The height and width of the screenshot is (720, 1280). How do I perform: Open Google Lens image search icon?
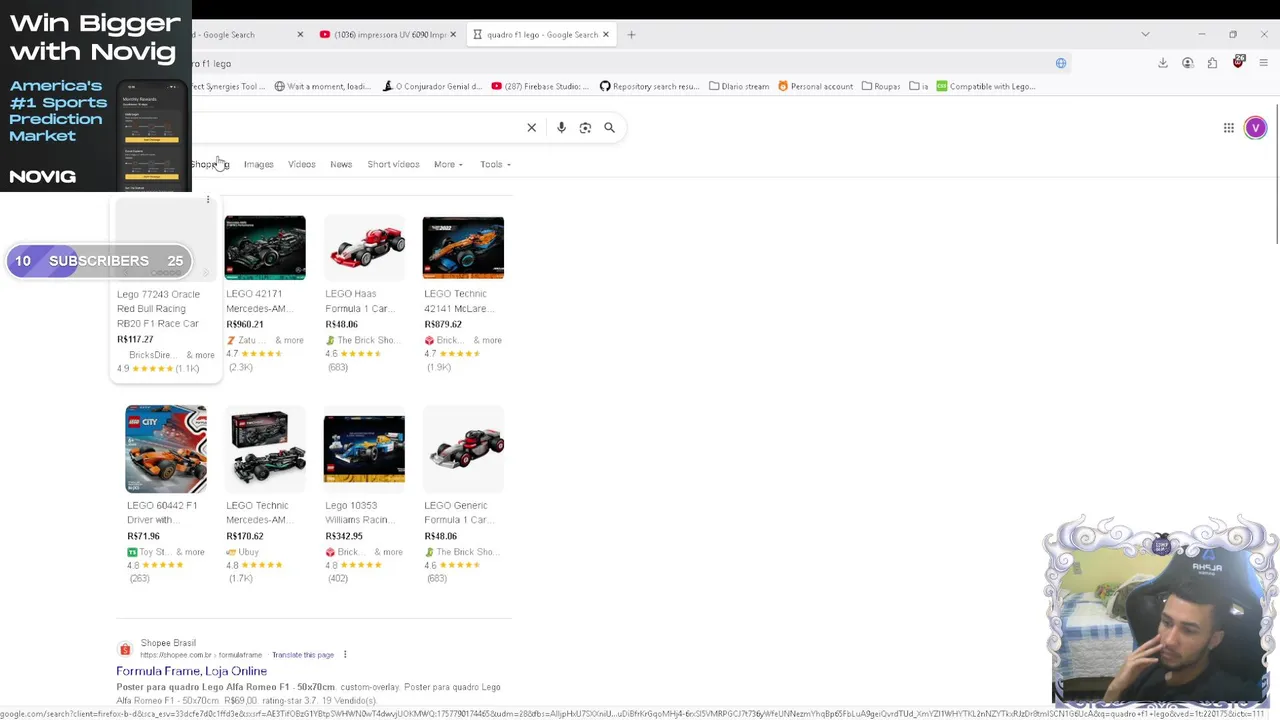(x=585, y=127)
